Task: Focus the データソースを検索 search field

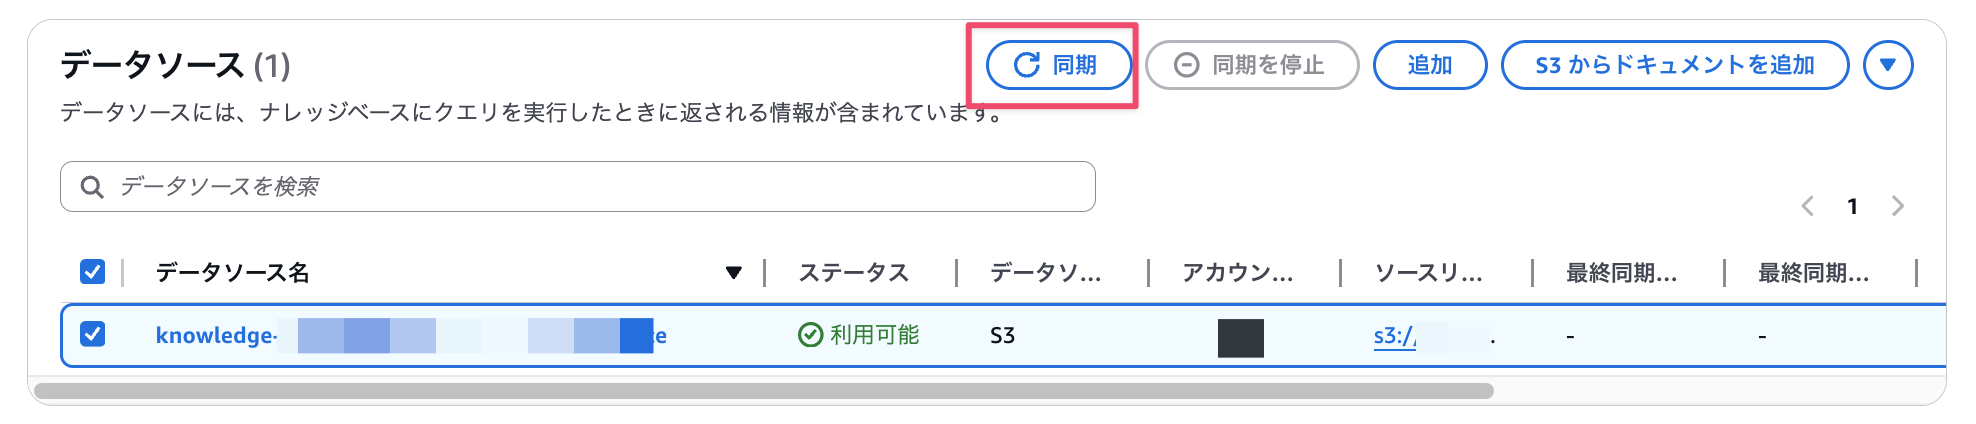Action: (x=578, y=186)
